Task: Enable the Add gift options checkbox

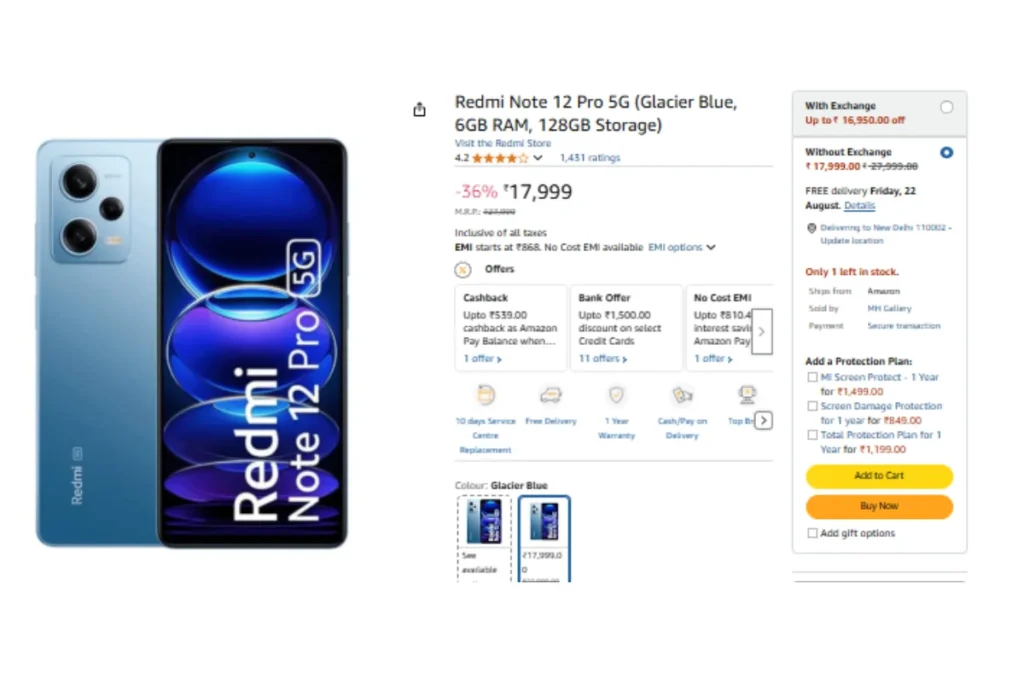Action: pos(813,534)
